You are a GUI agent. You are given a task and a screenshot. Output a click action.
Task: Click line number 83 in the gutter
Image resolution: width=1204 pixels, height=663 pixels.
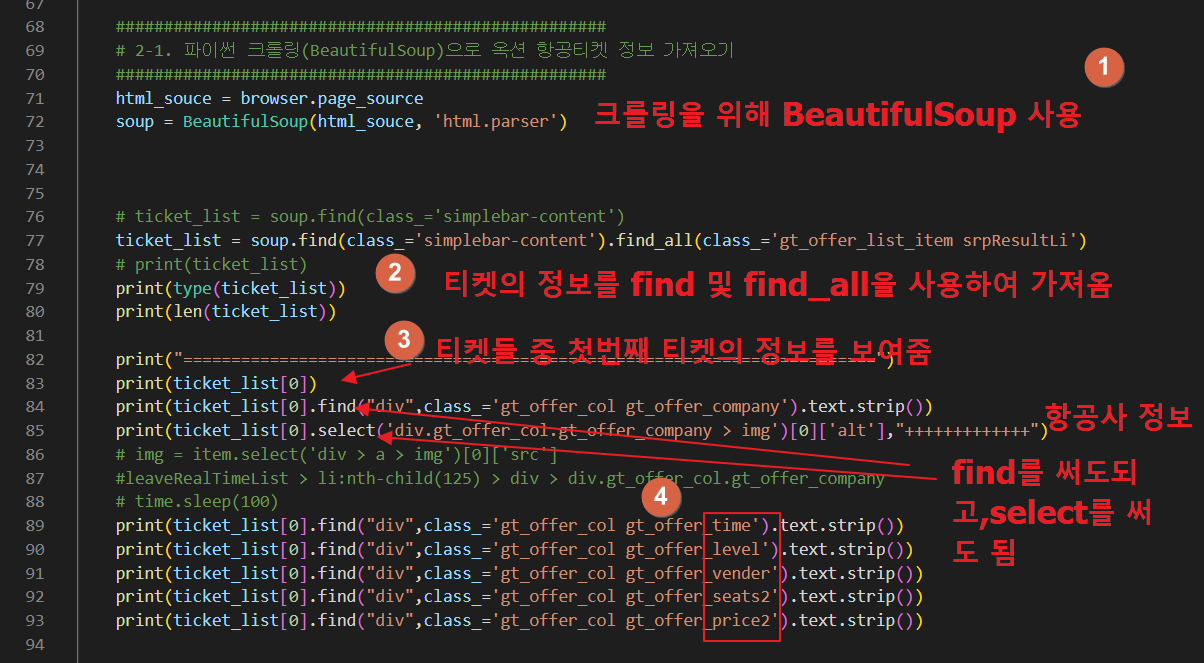click(35, 383)
